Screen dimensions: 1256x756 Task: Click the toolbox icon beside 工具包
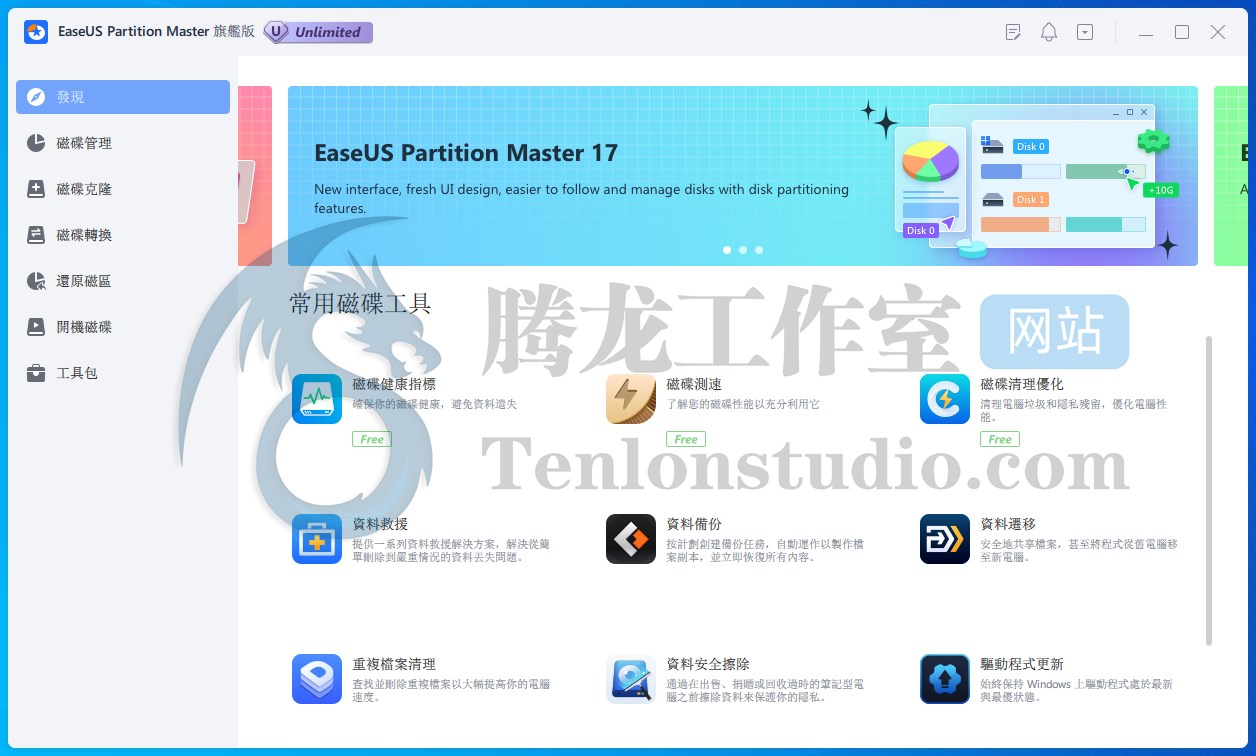click(x=36, y=373)
